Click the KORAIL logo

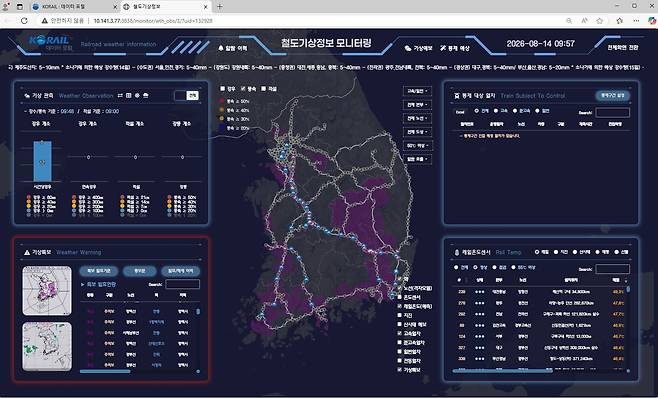click(x=49, y=40)
